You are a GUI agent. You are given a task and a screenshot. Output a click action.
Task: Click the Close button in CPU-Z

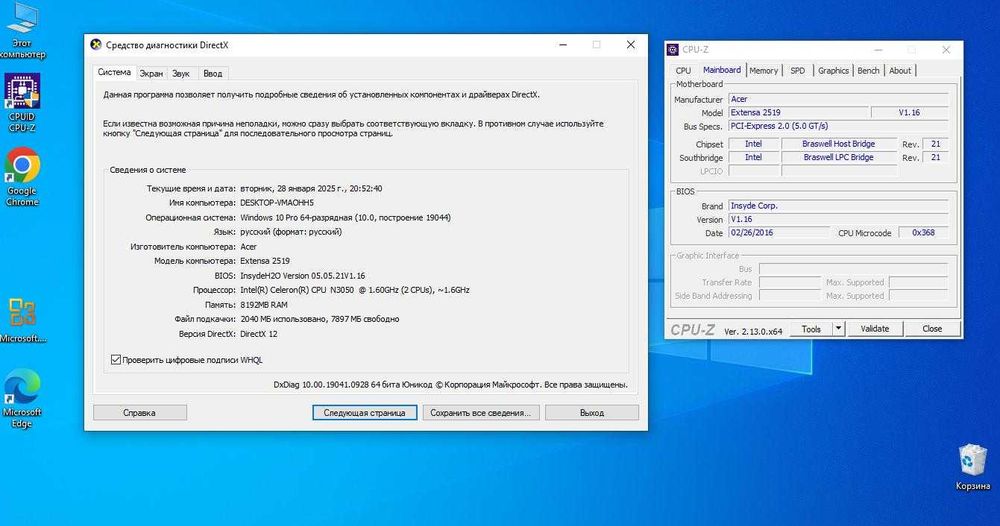(932, 328)
